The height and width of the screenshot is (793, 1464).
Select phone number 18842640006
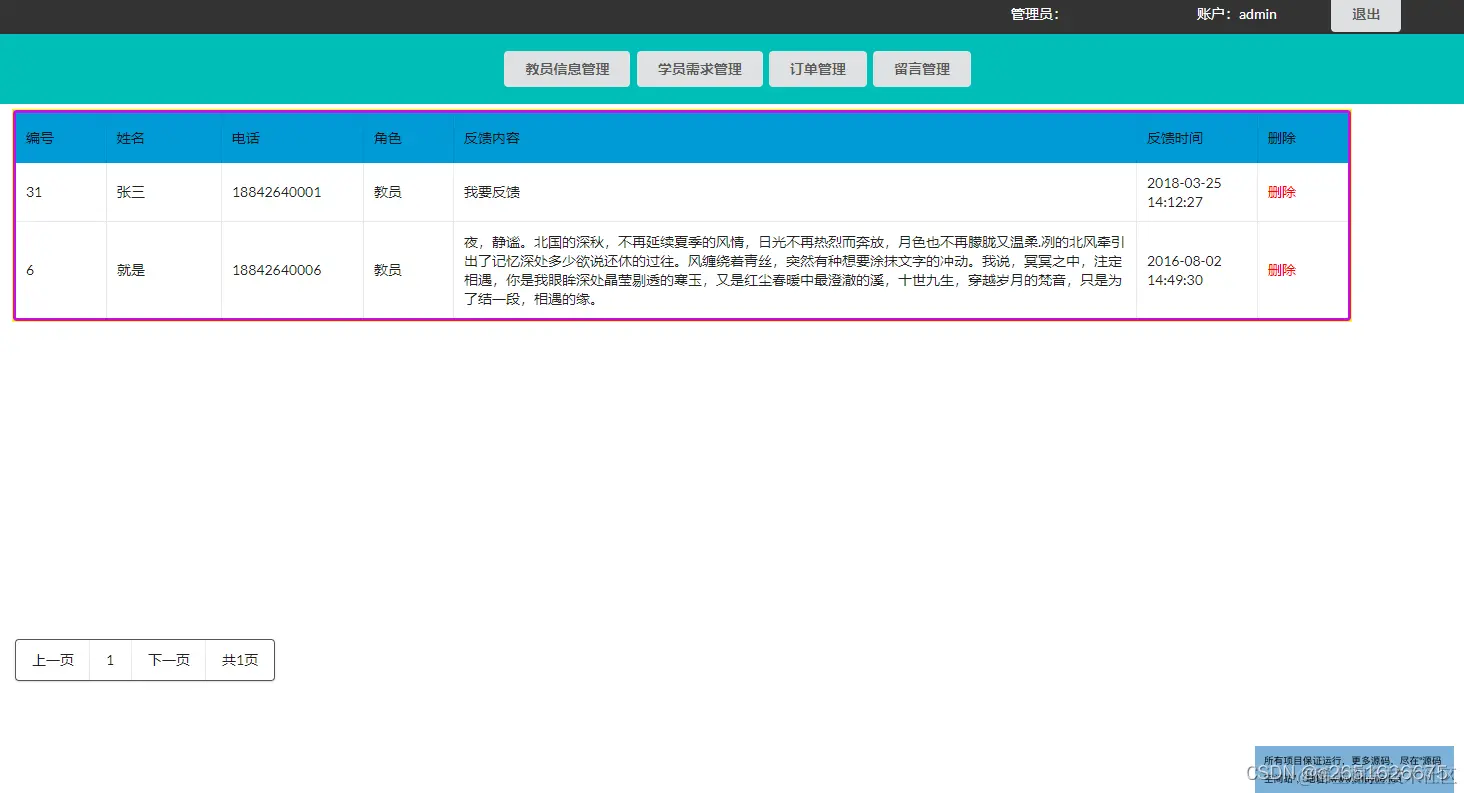coord(277,270)
